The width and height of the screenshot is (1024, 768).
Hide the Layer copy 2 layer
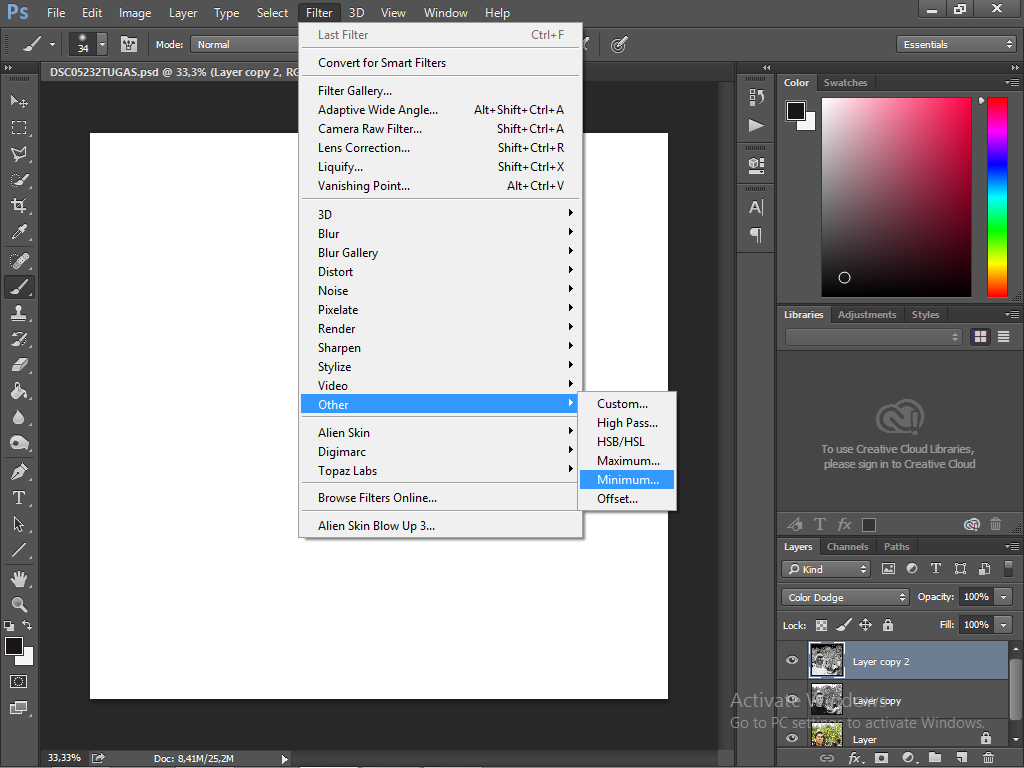[792, 660]
